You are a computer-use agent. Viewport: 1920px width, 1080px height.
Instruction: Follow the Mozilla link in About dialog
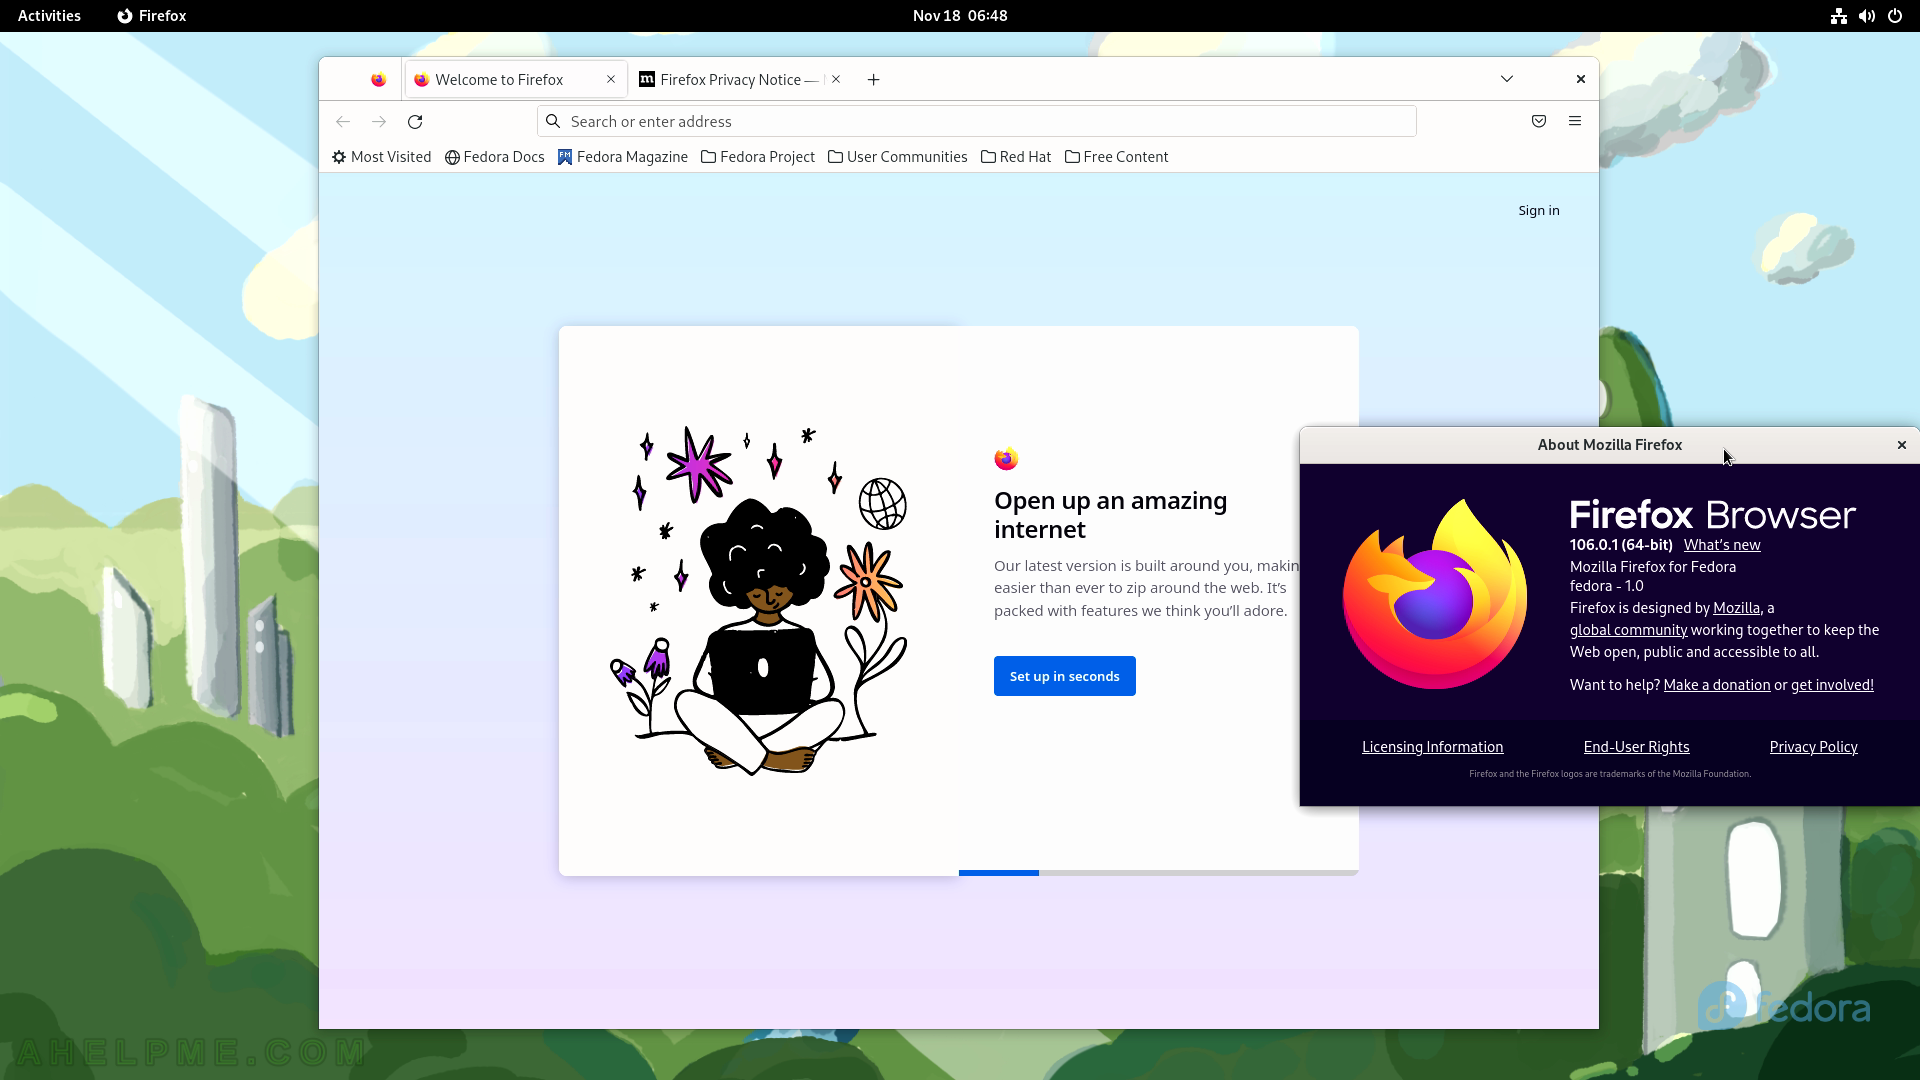pos(1736,608)
